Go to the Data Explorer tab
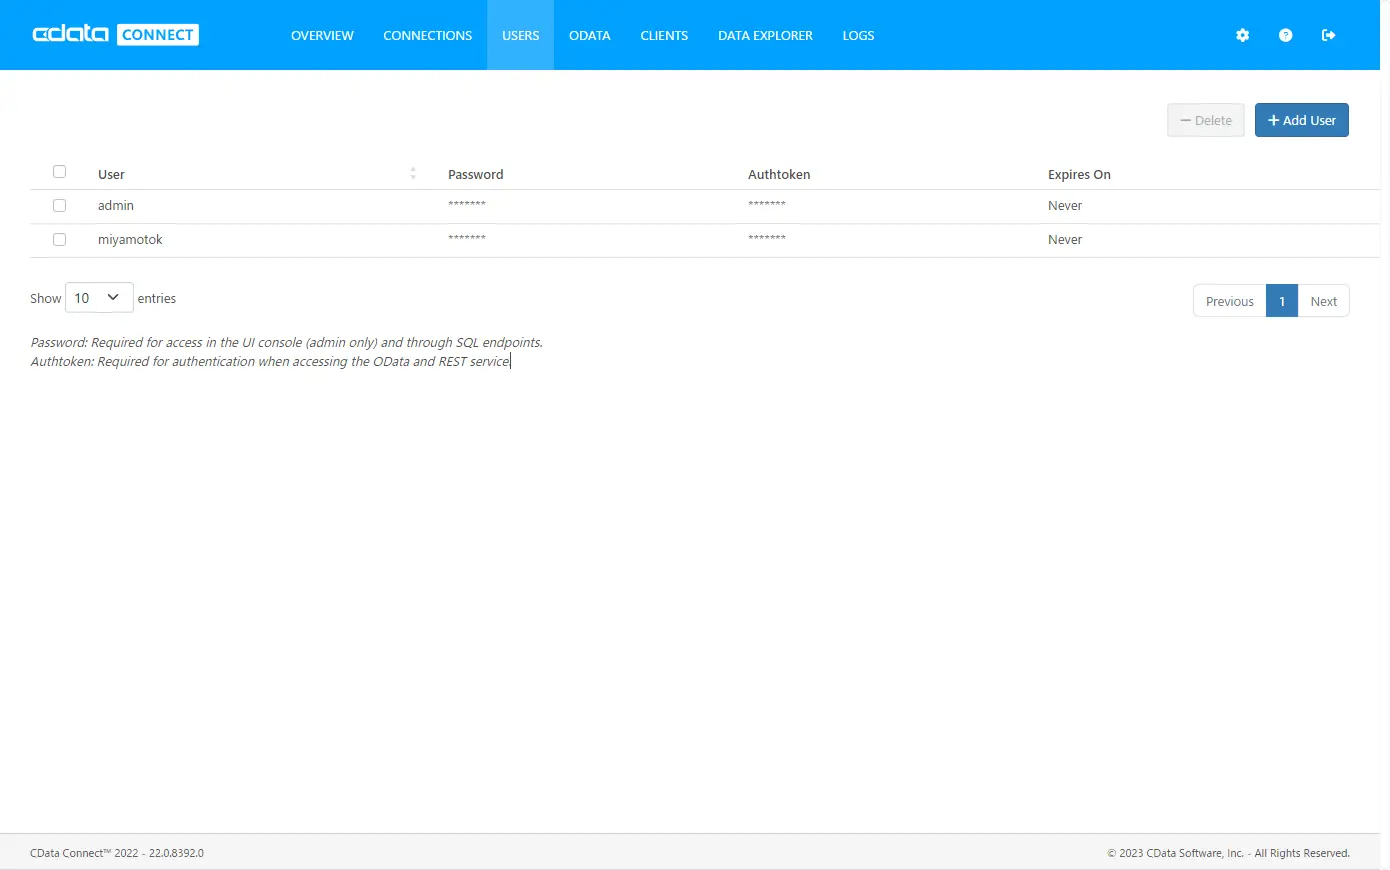Screen dimensions: 1390x870 click(x=765, y=35)
